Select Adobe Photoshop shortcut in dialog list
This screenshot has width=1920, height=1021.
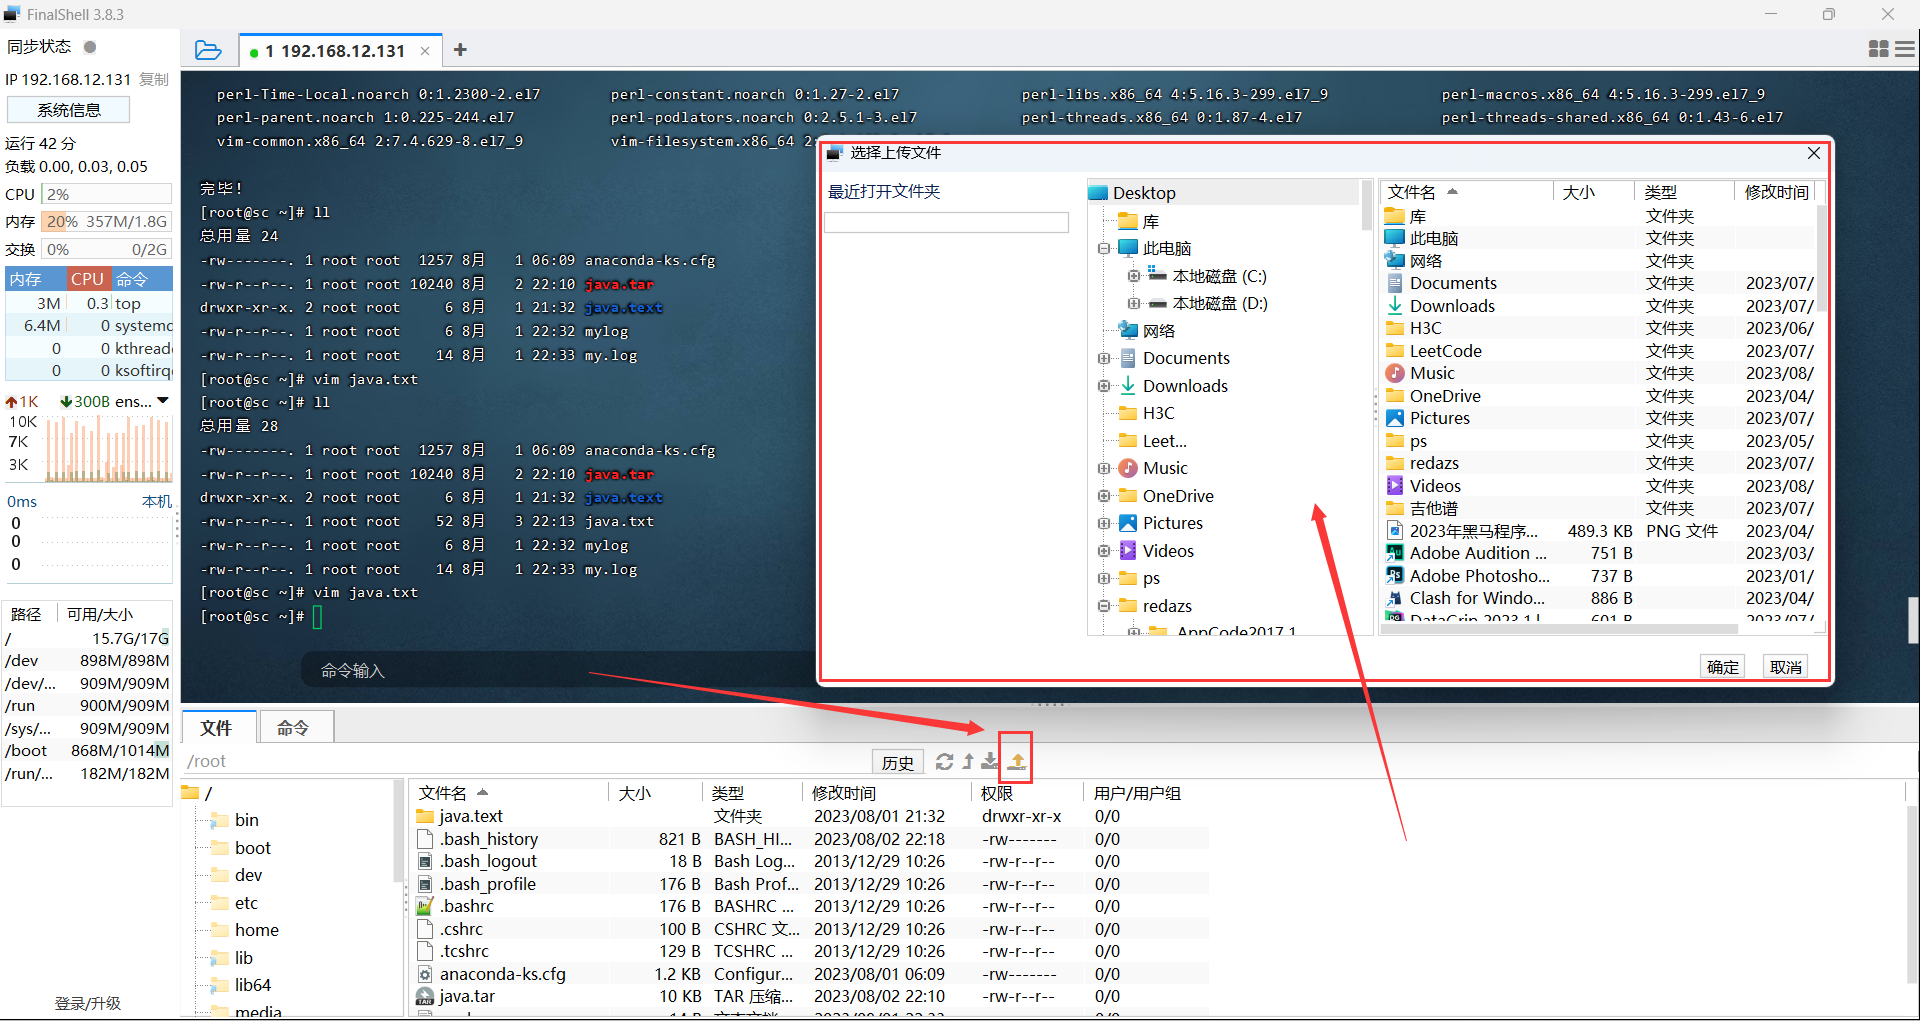tap(1479, 576)
